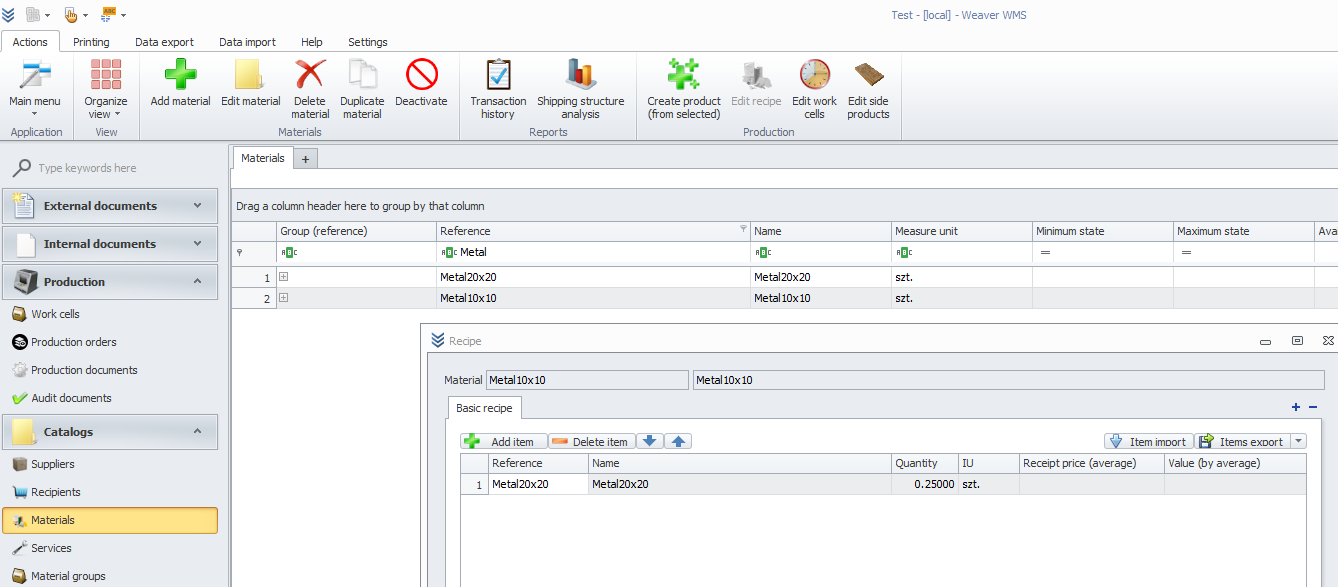Select the Materials document tab
Screen dimensions: 1338x587
263,158
